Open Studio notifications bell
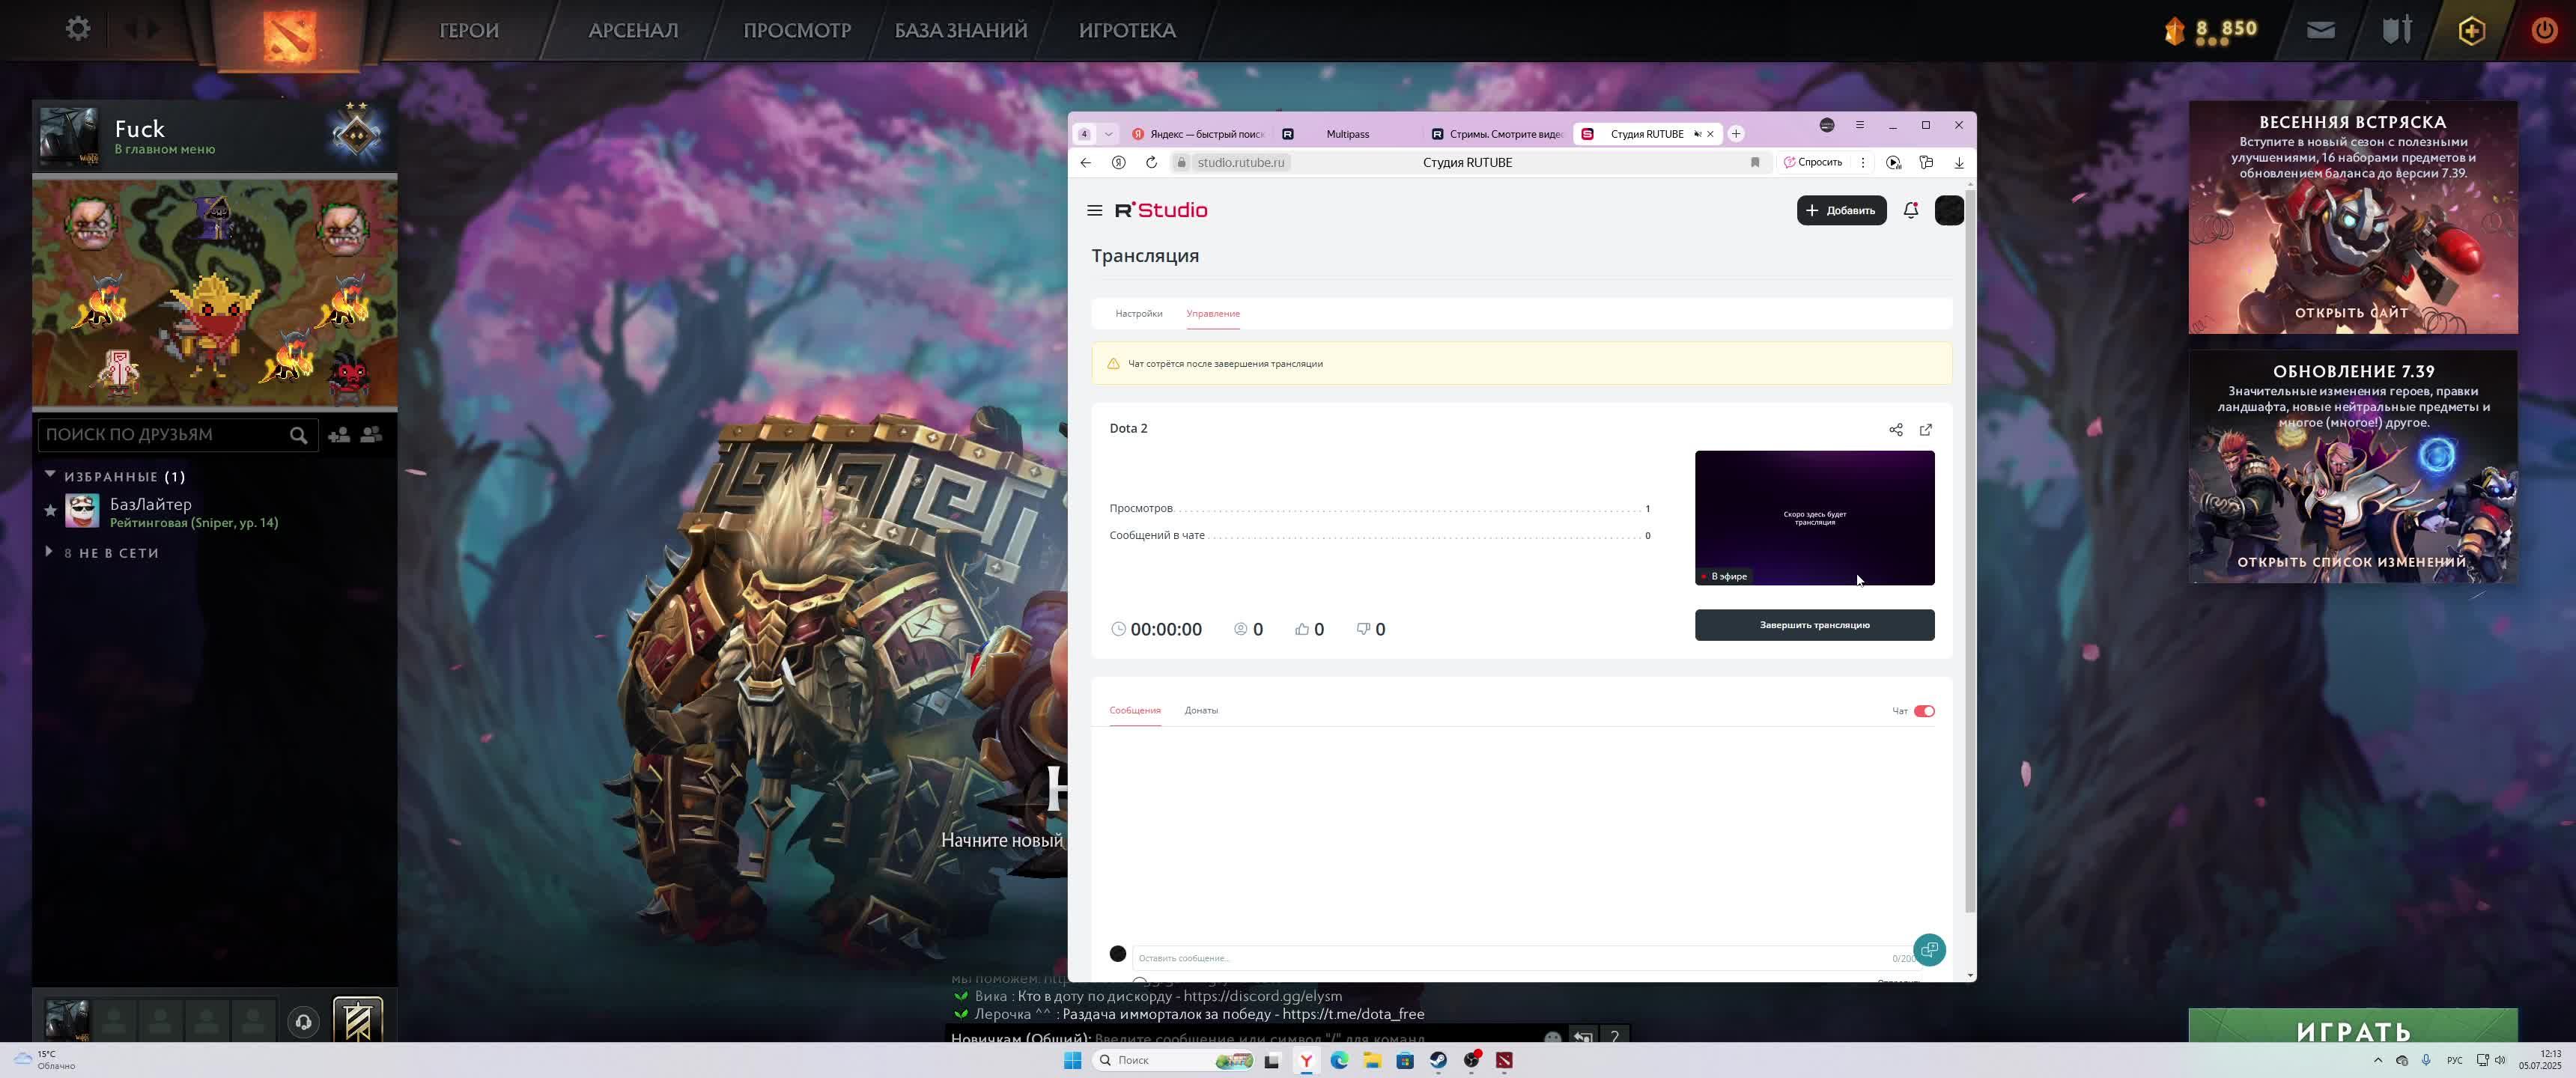Image resolution: width=2576 pixels, height=1078 pixels. [x=1910, y=210]
